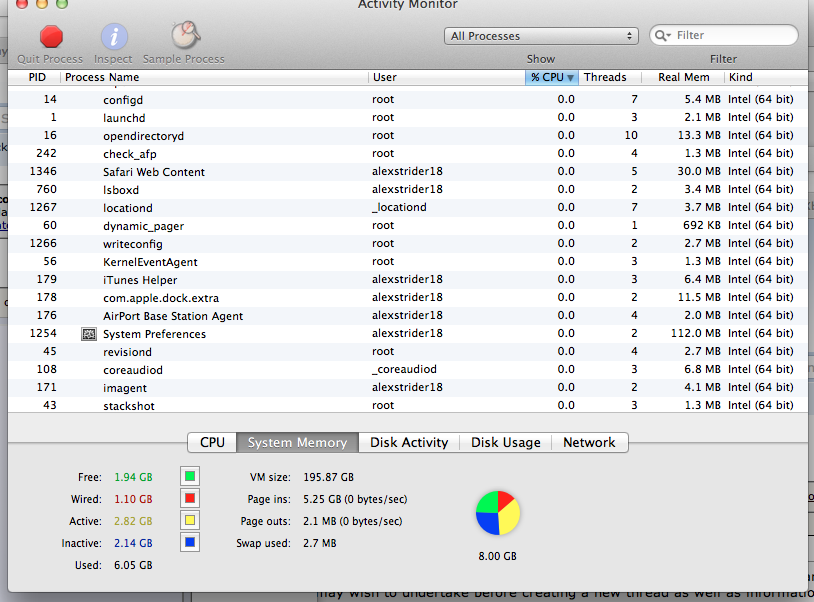Select the System Preferences process name
Image resolution: width=814 pixels, height=602 pixels.
point(154,334)
